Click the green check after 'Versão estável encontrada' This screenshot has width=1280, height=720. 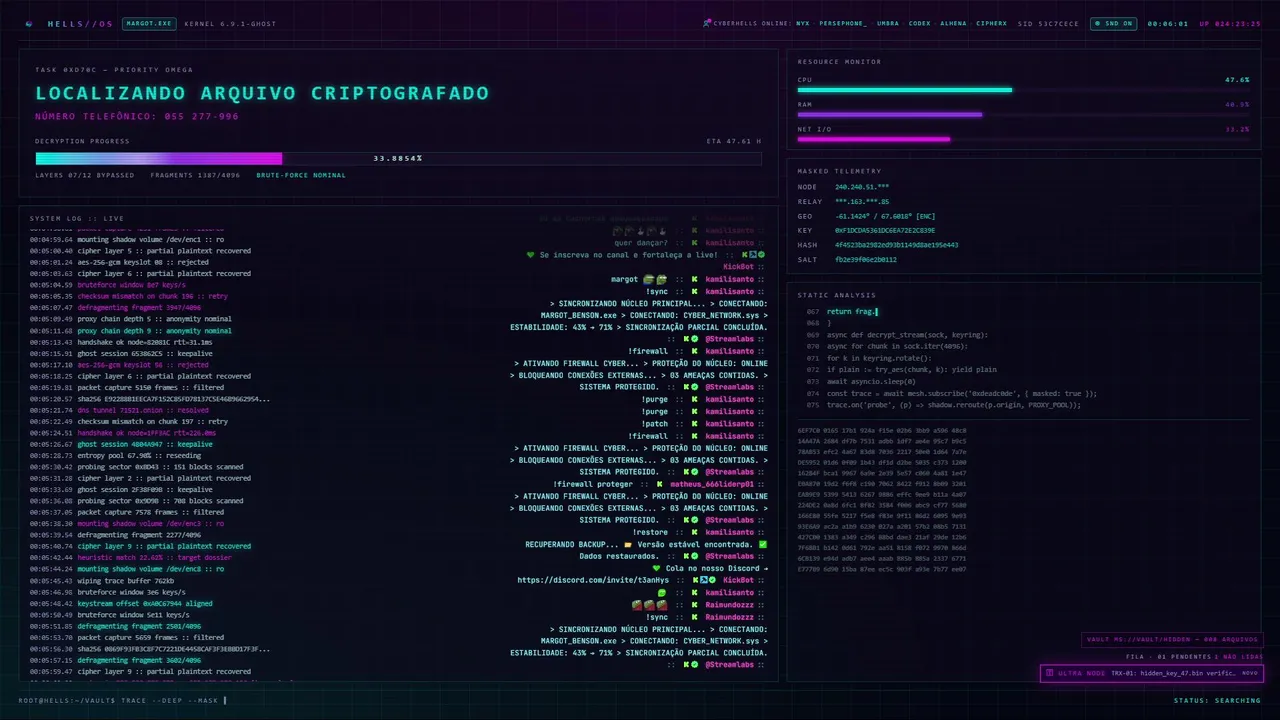(763, 544)
